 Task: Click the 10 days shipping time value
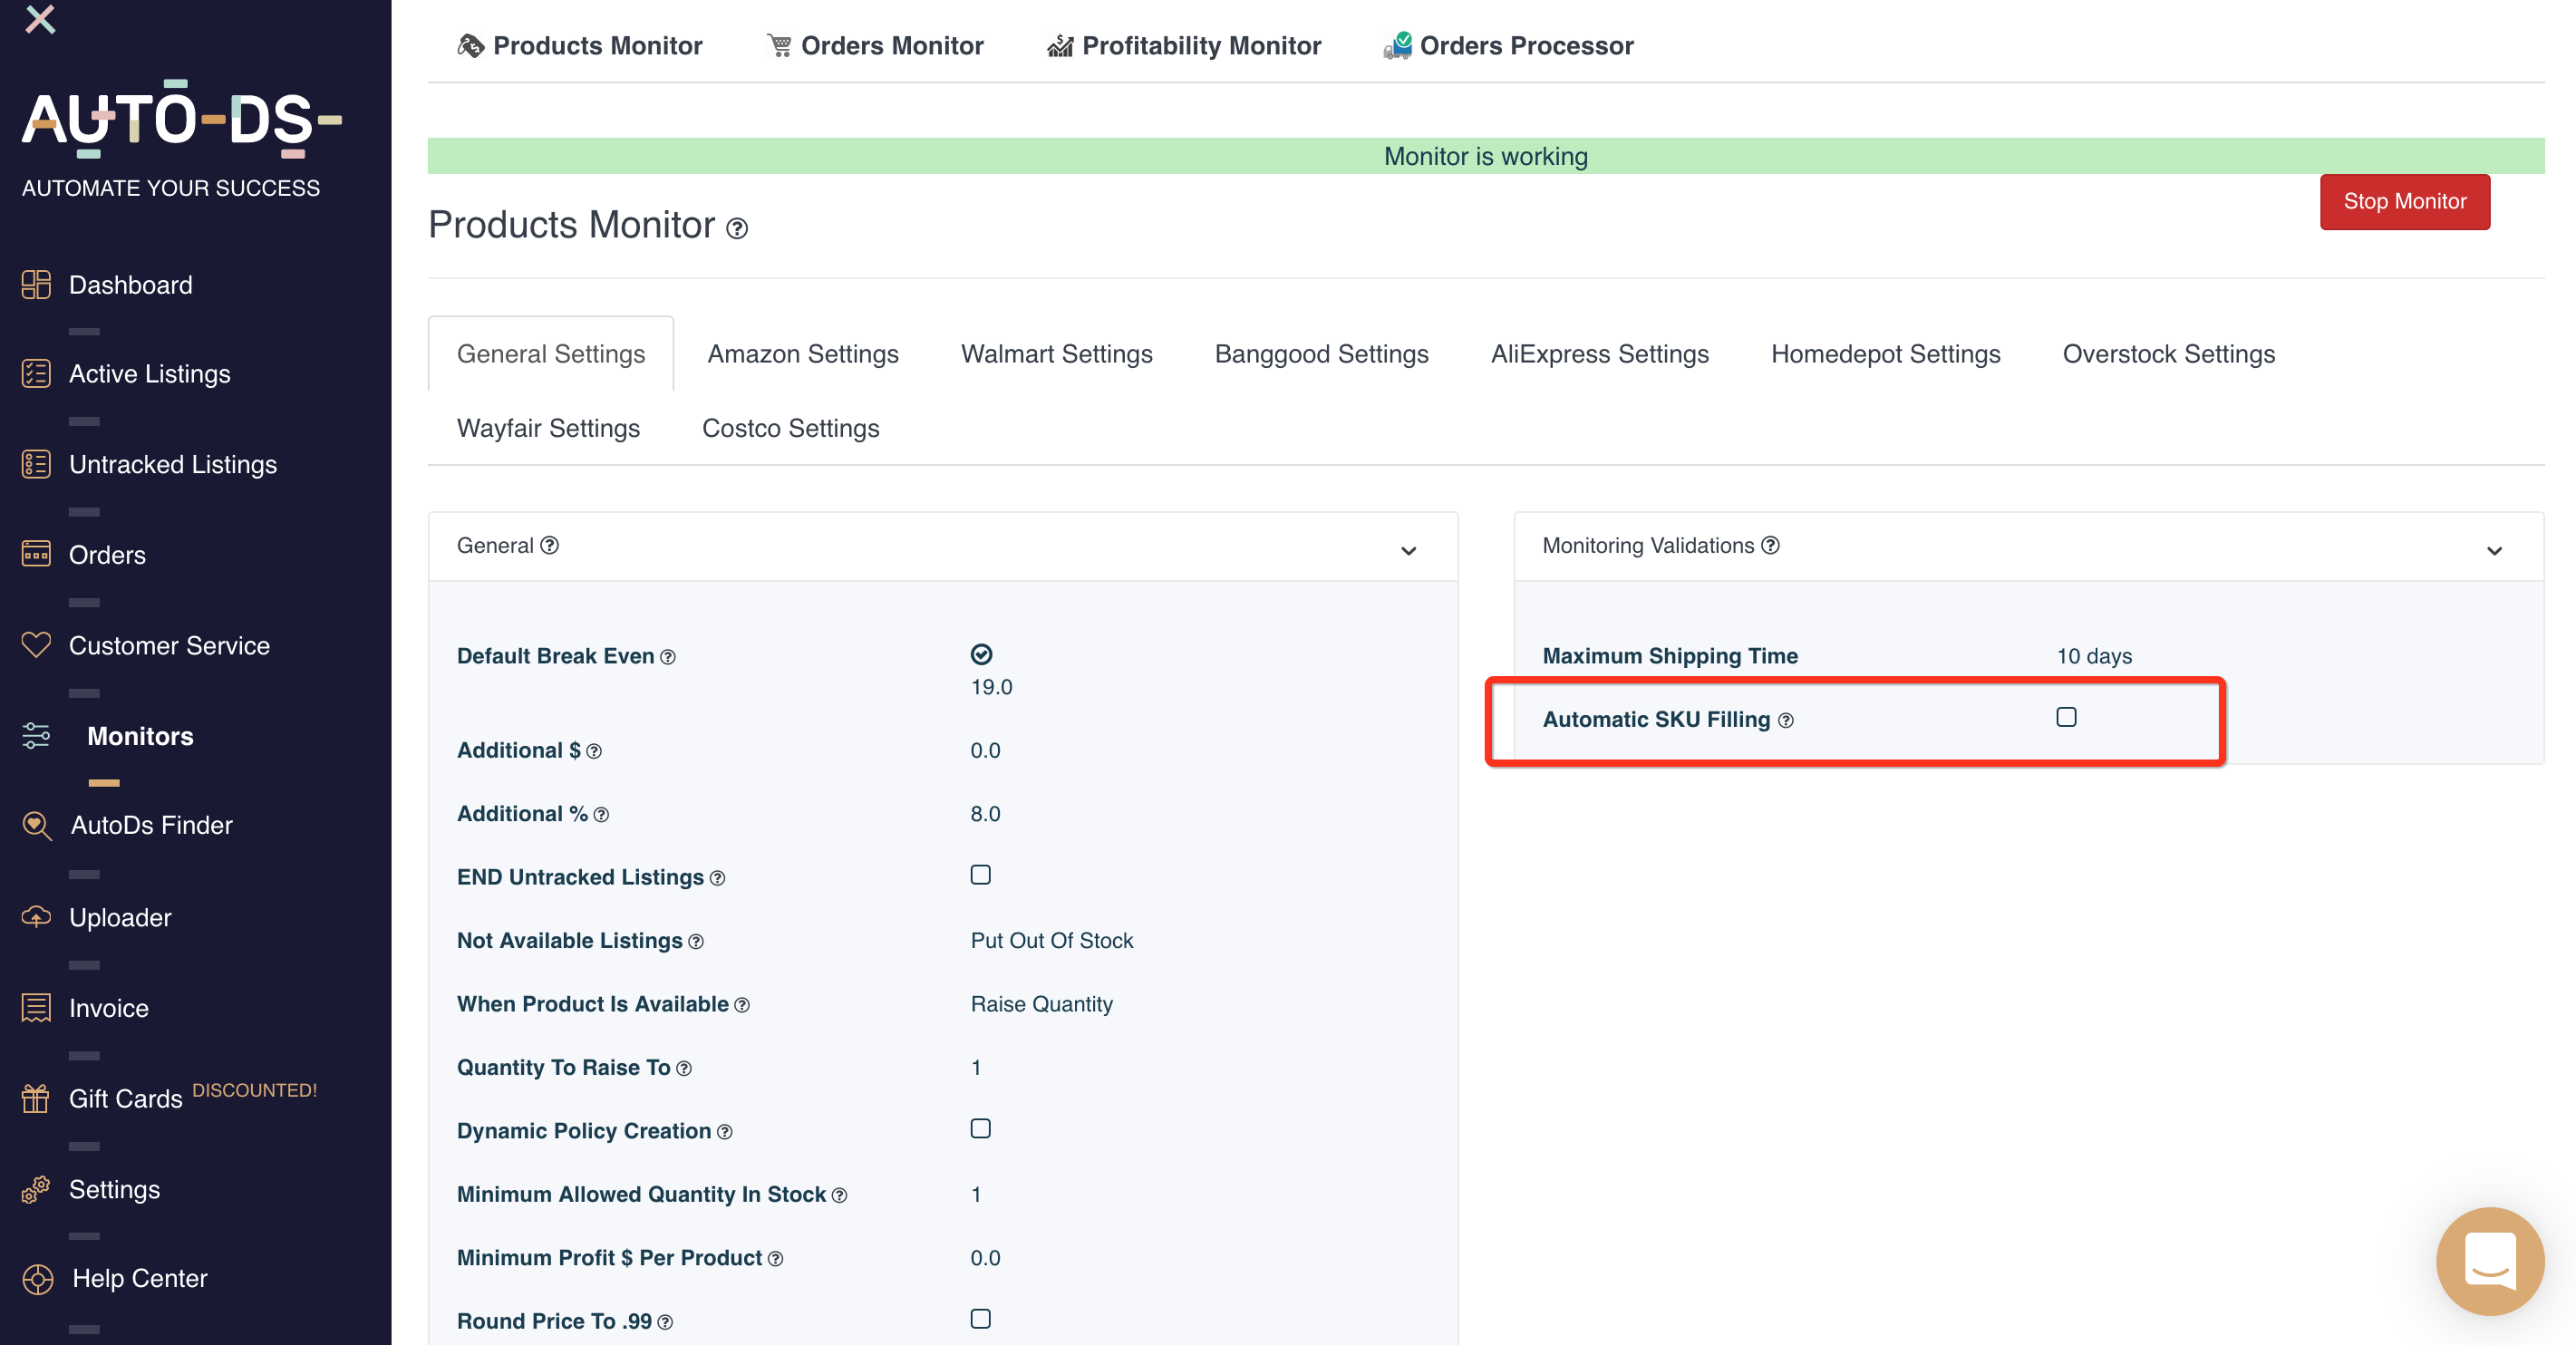click(2094, 656)
